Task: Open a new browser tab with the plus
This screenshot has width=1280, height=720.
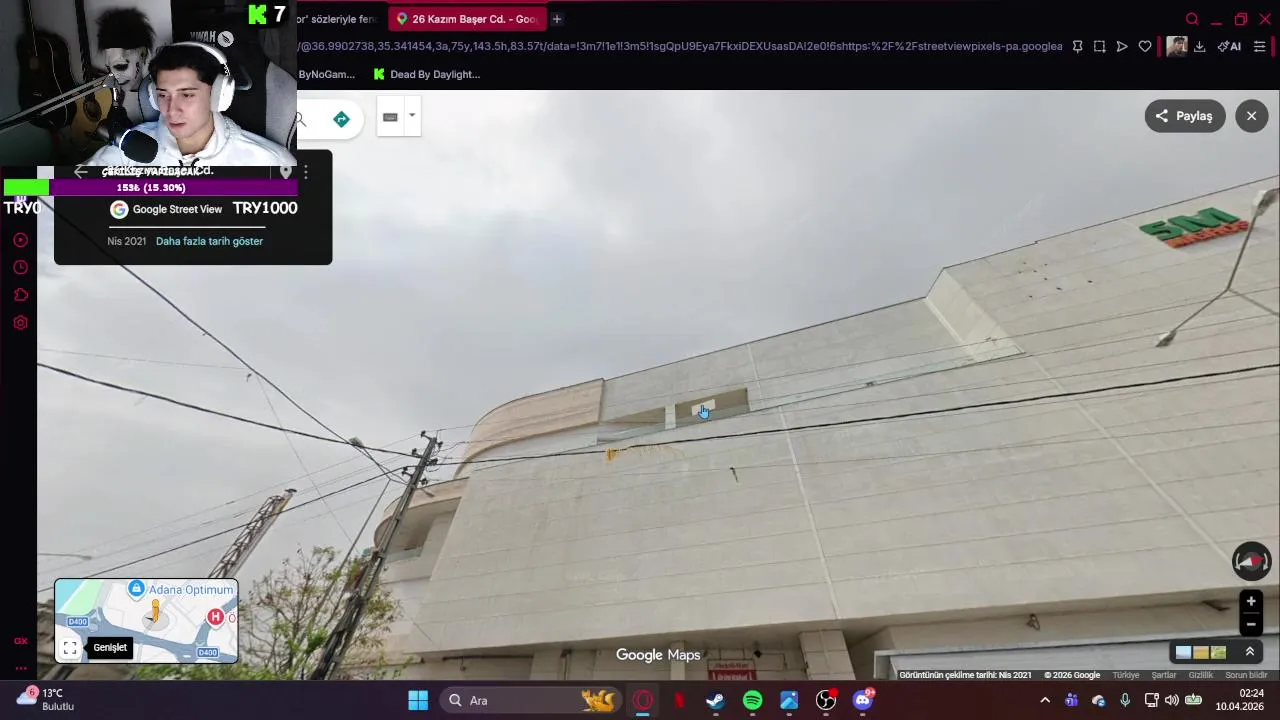Action: [557, 19]
